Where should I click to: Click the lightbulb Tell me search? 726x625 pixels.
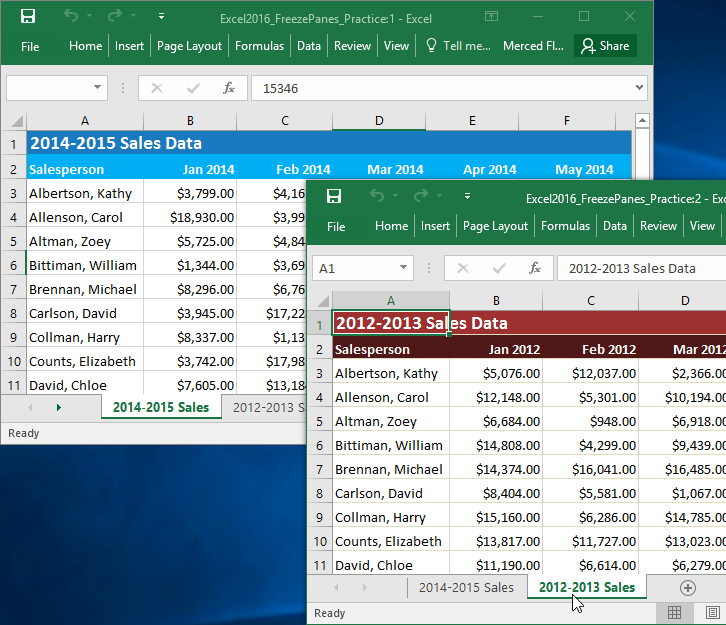[432, 46]
